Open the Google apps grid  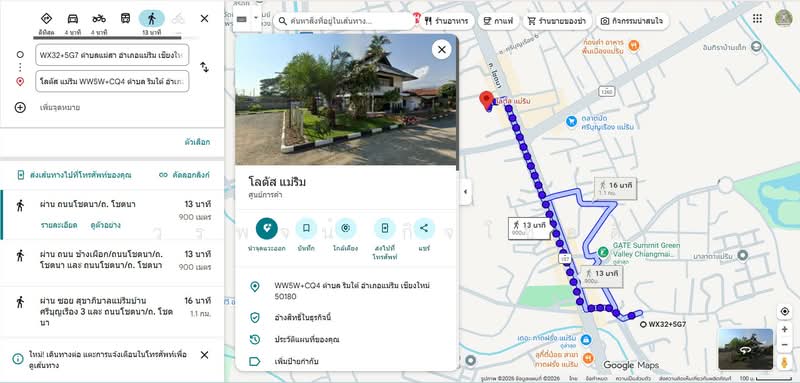coord(757,18)
